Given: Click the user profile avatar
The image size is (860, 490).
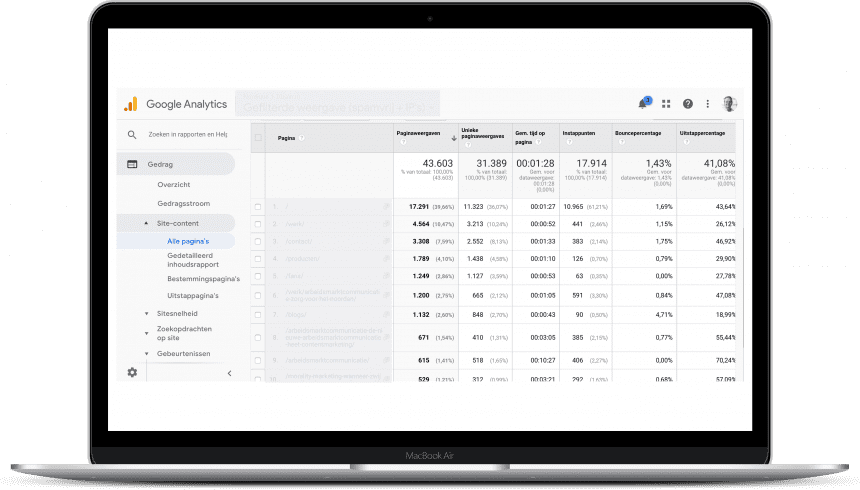Looking at the screenshot, I should [x=729, y=104].
